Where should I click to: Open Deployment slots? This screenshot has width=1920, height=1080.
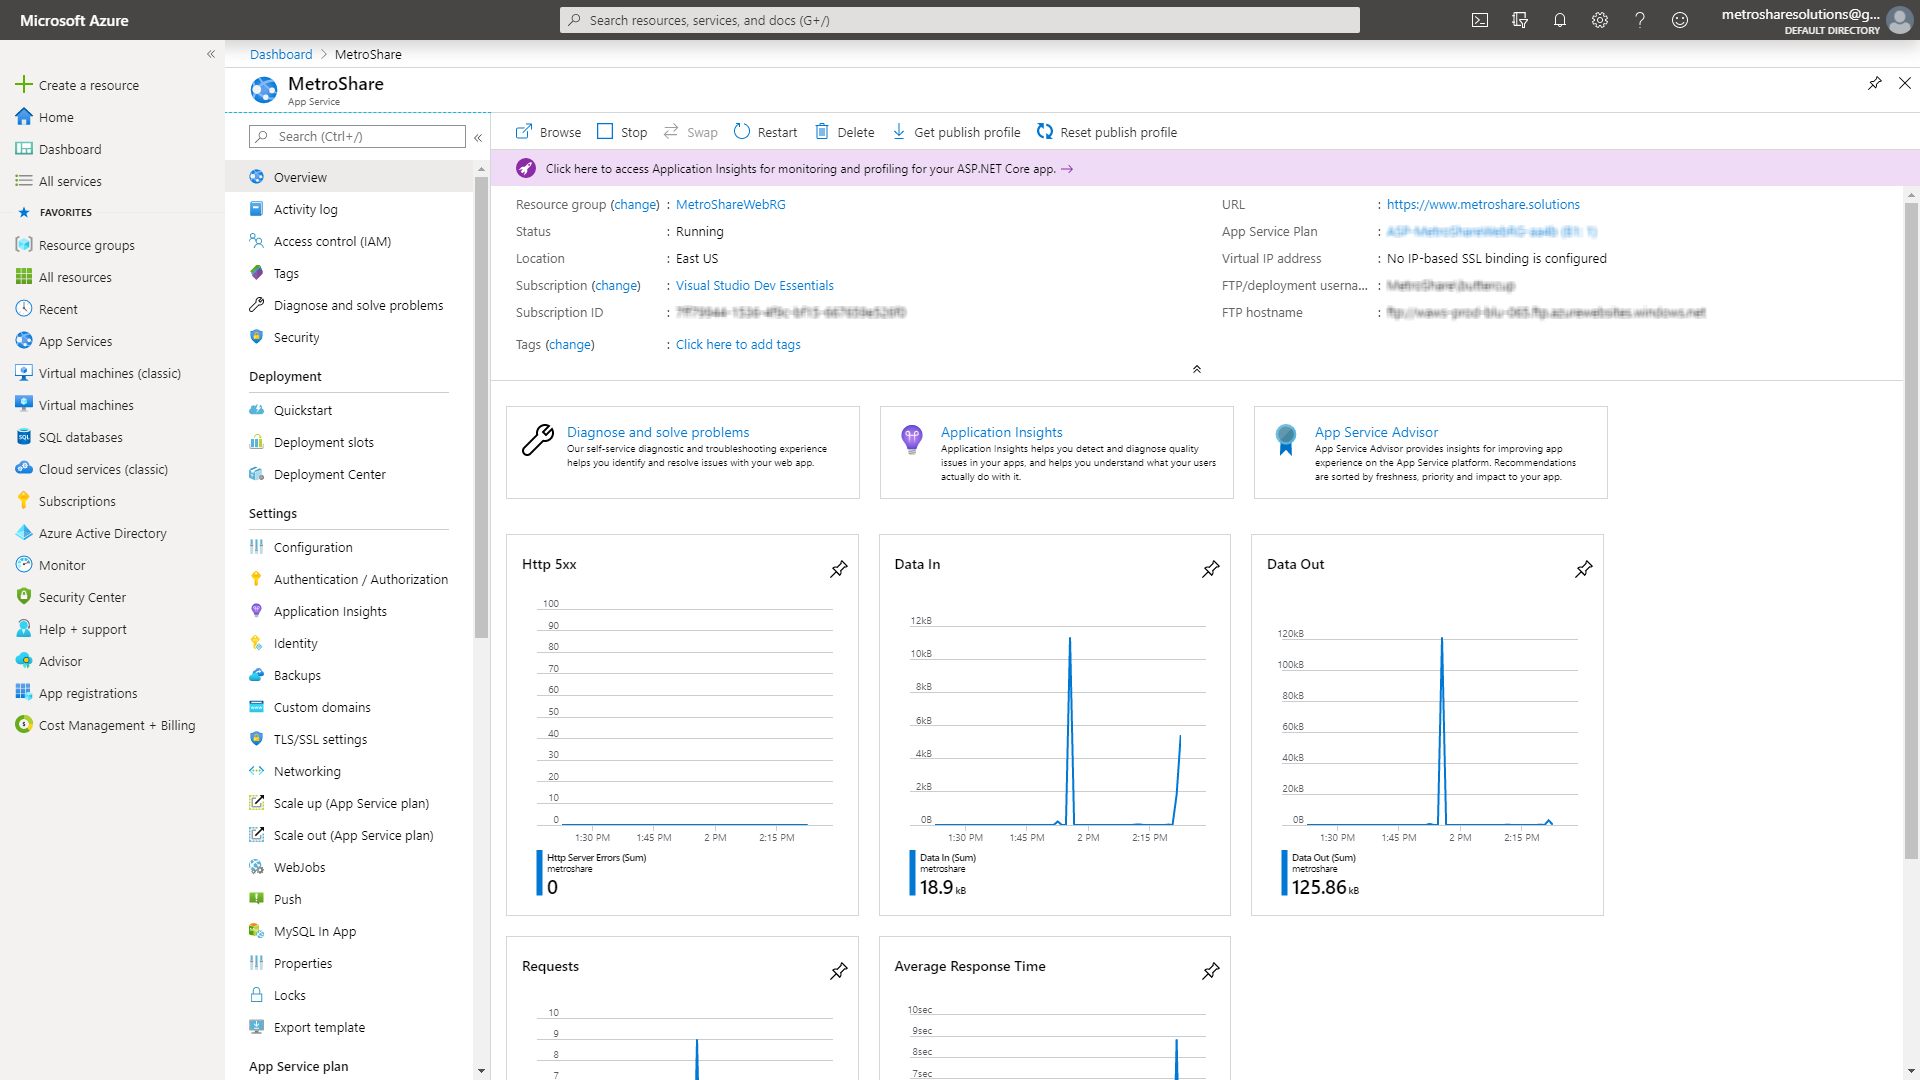coord(349,442)
